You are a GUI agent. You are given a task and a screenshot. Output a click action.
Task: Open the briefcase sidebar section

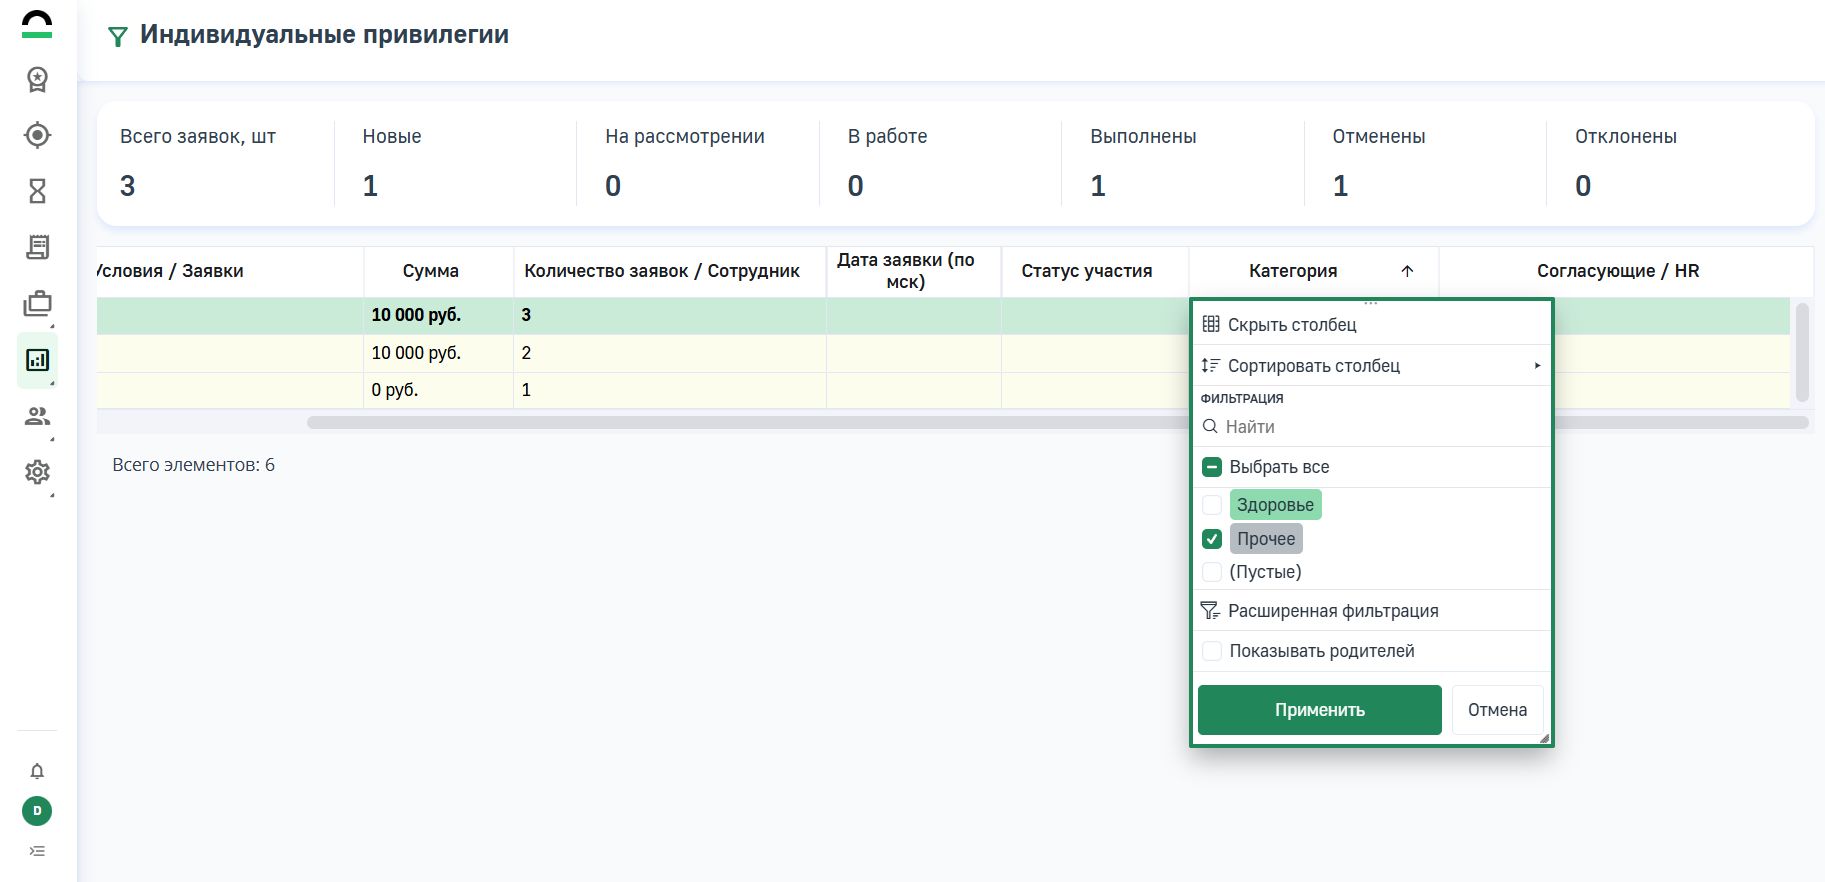[x=37, y=303]
